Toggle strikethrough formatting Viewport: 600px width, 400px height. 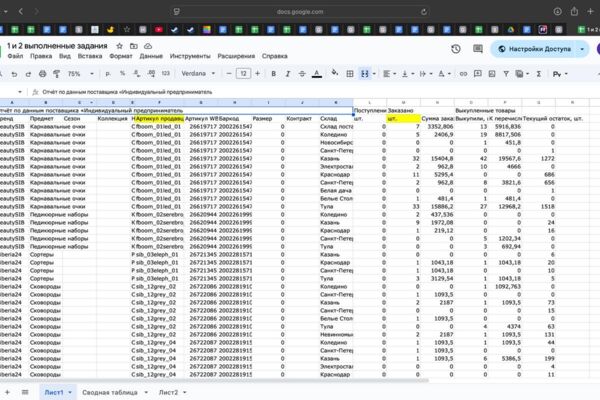coord(302,73)
